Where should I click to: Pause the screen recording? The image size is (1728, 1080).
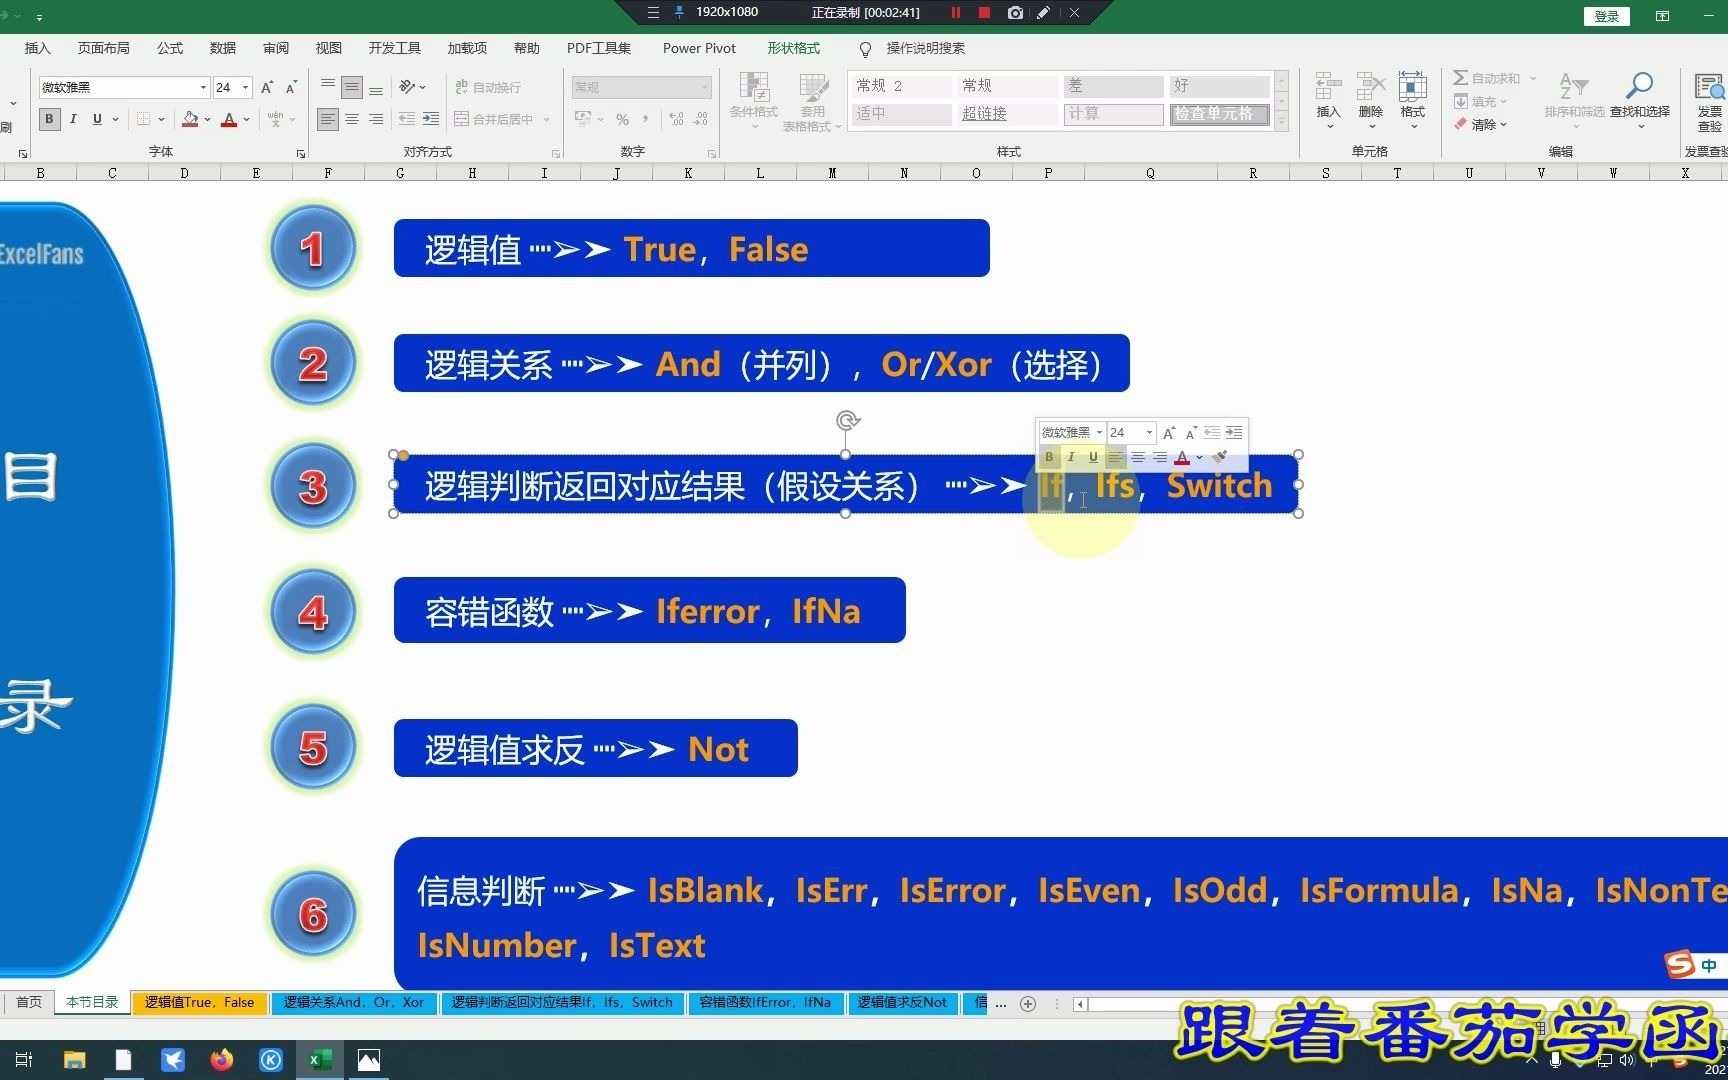coord(956,13)
